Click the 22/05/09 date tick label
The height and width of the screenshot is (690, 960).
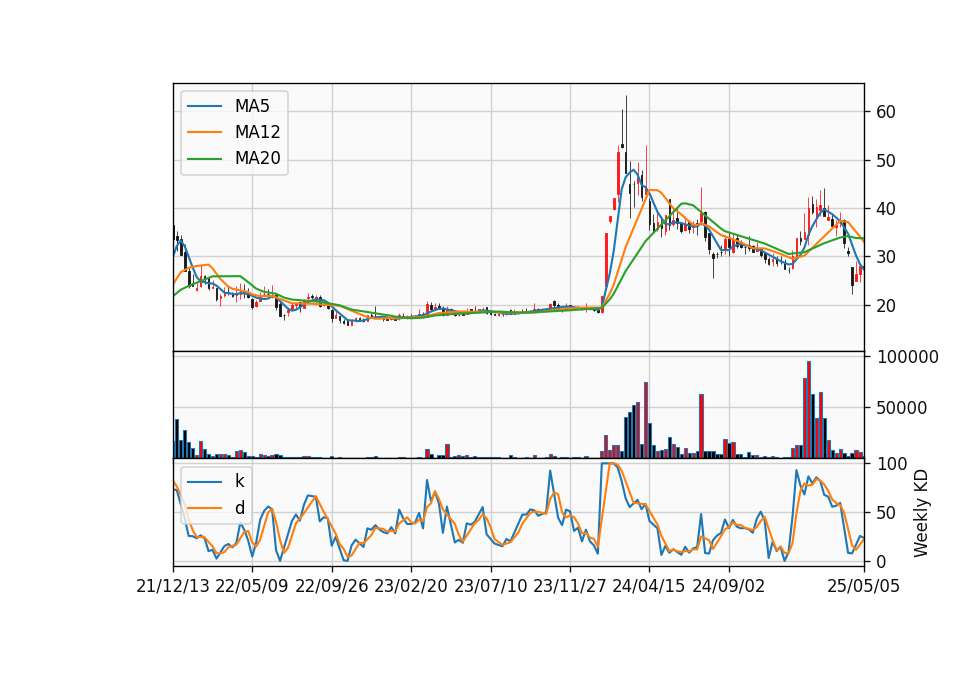click(x=252, y=587)
